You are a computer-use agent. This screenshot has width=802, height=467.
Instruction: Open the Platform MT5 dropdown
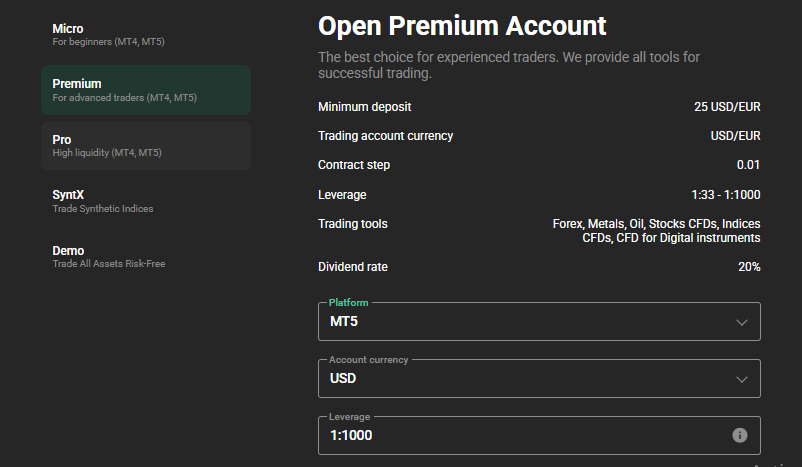pos(539,322)
